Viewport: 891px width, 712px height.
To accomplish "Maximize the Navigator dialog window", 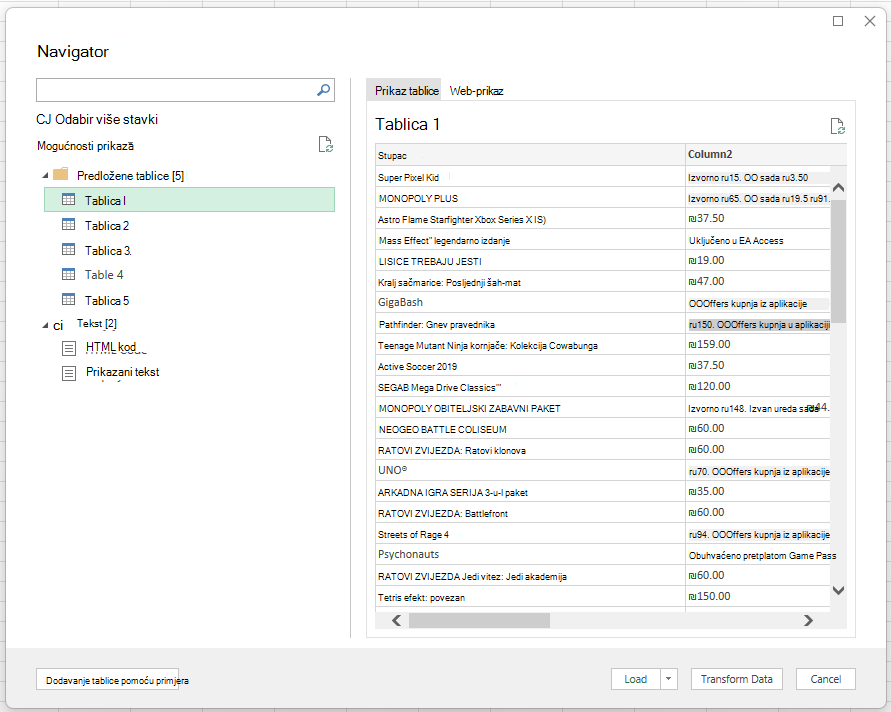I will (x=838, y=21).
